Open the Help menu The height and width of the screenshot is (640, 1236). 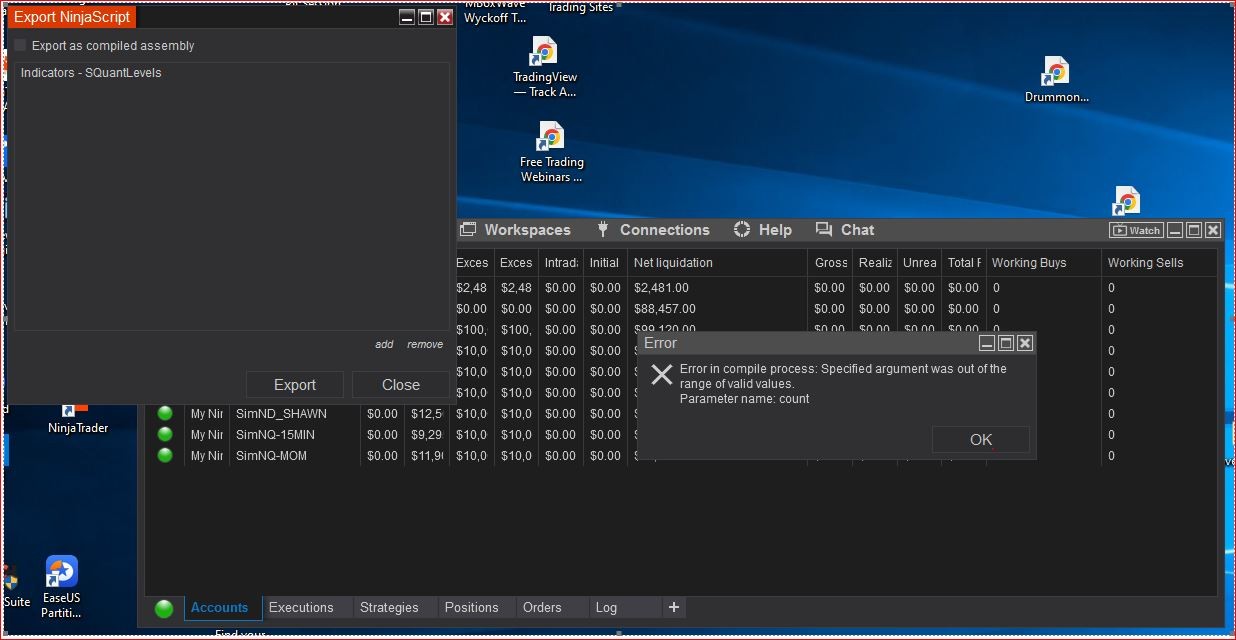(x=763, y=230)
